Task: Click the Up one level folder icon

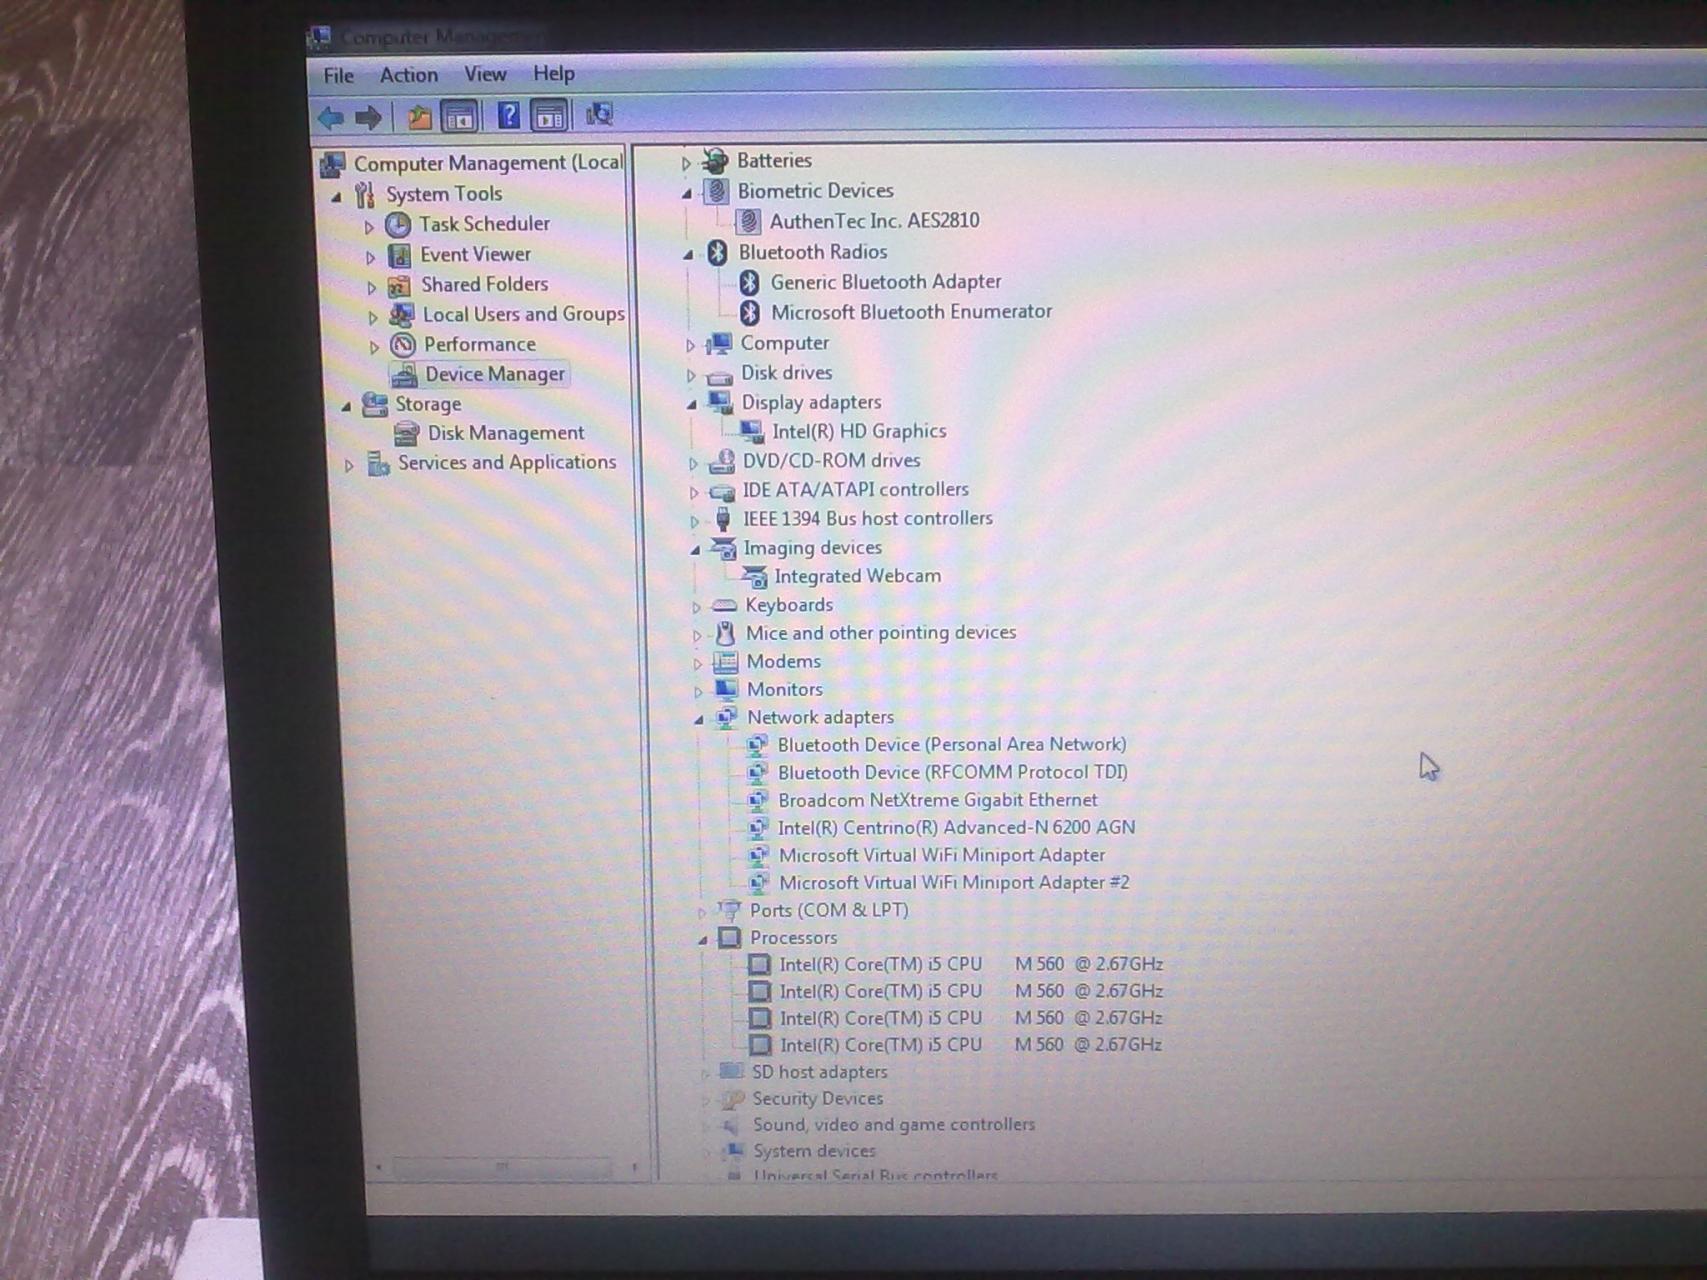Action: click(419, 117)
